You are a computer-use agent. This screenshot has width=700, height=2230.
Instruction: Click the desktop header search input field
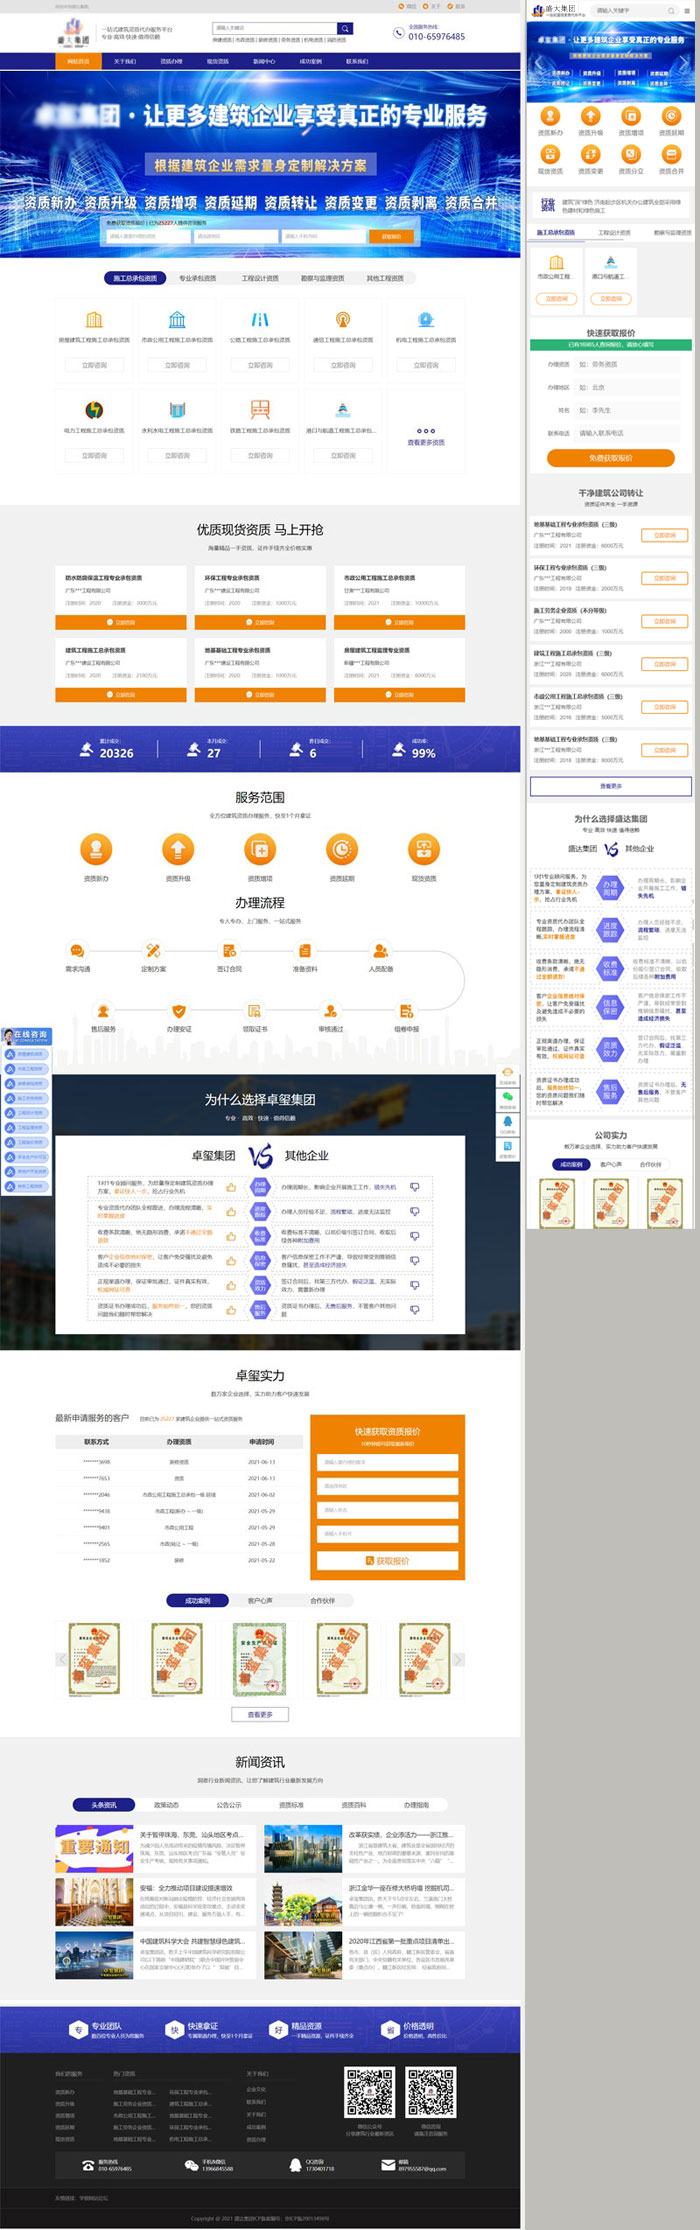click(x=275, y=28)
